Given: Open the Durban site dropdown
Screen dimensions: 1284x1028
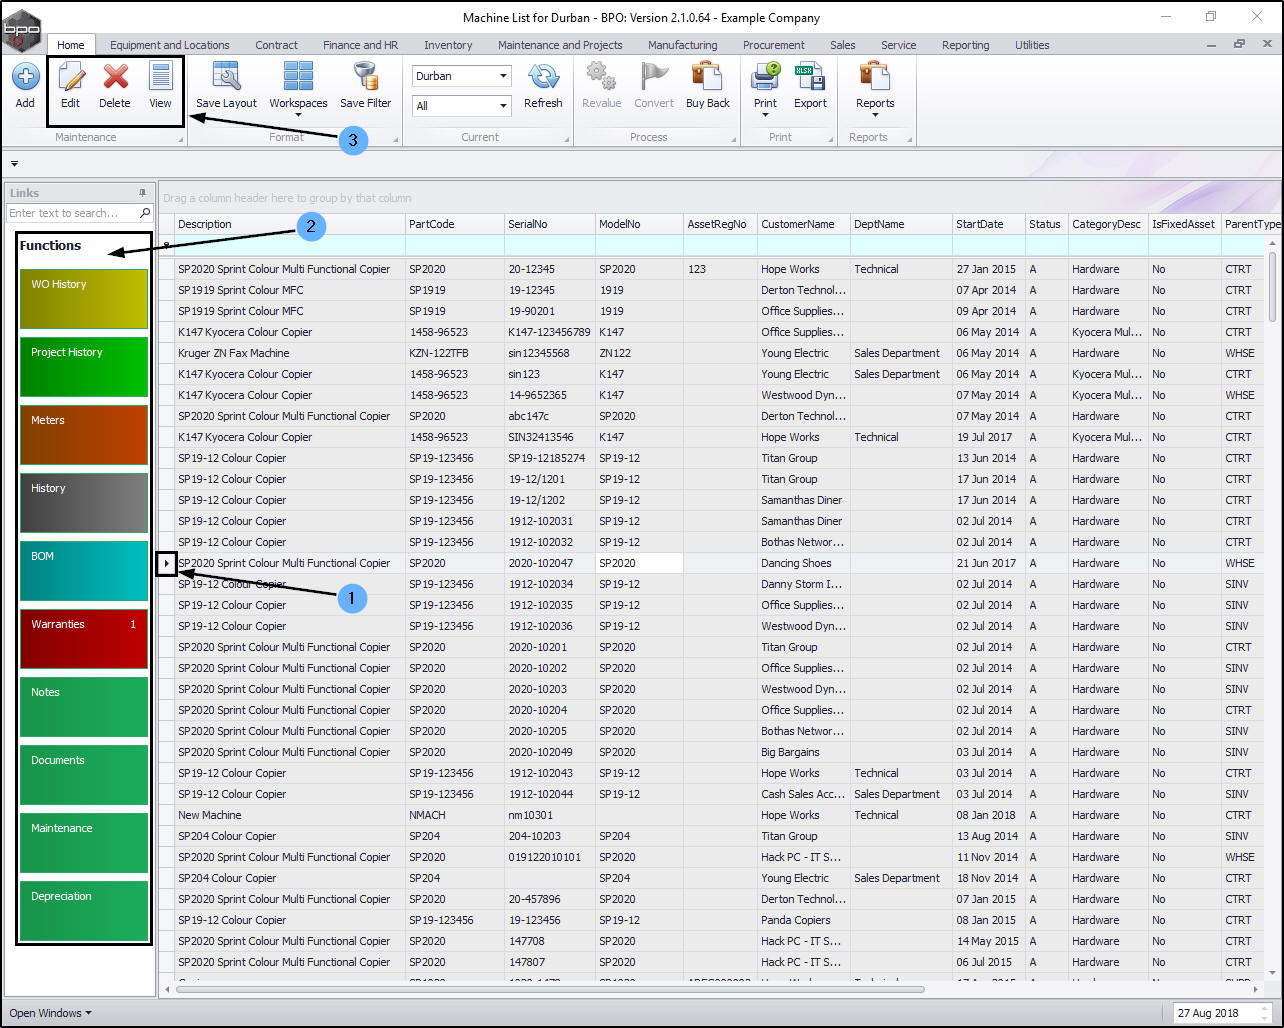Looking at the screenshot, I should coord(503,76).
